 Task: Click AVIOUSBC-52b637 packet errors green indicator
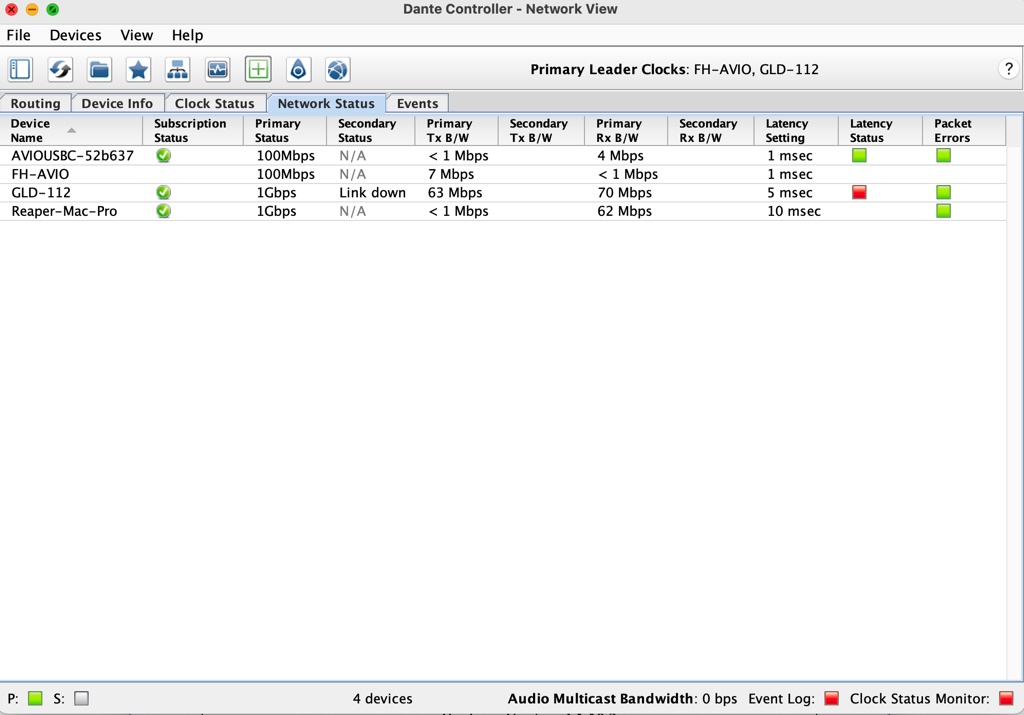click(x=943, y=155)
